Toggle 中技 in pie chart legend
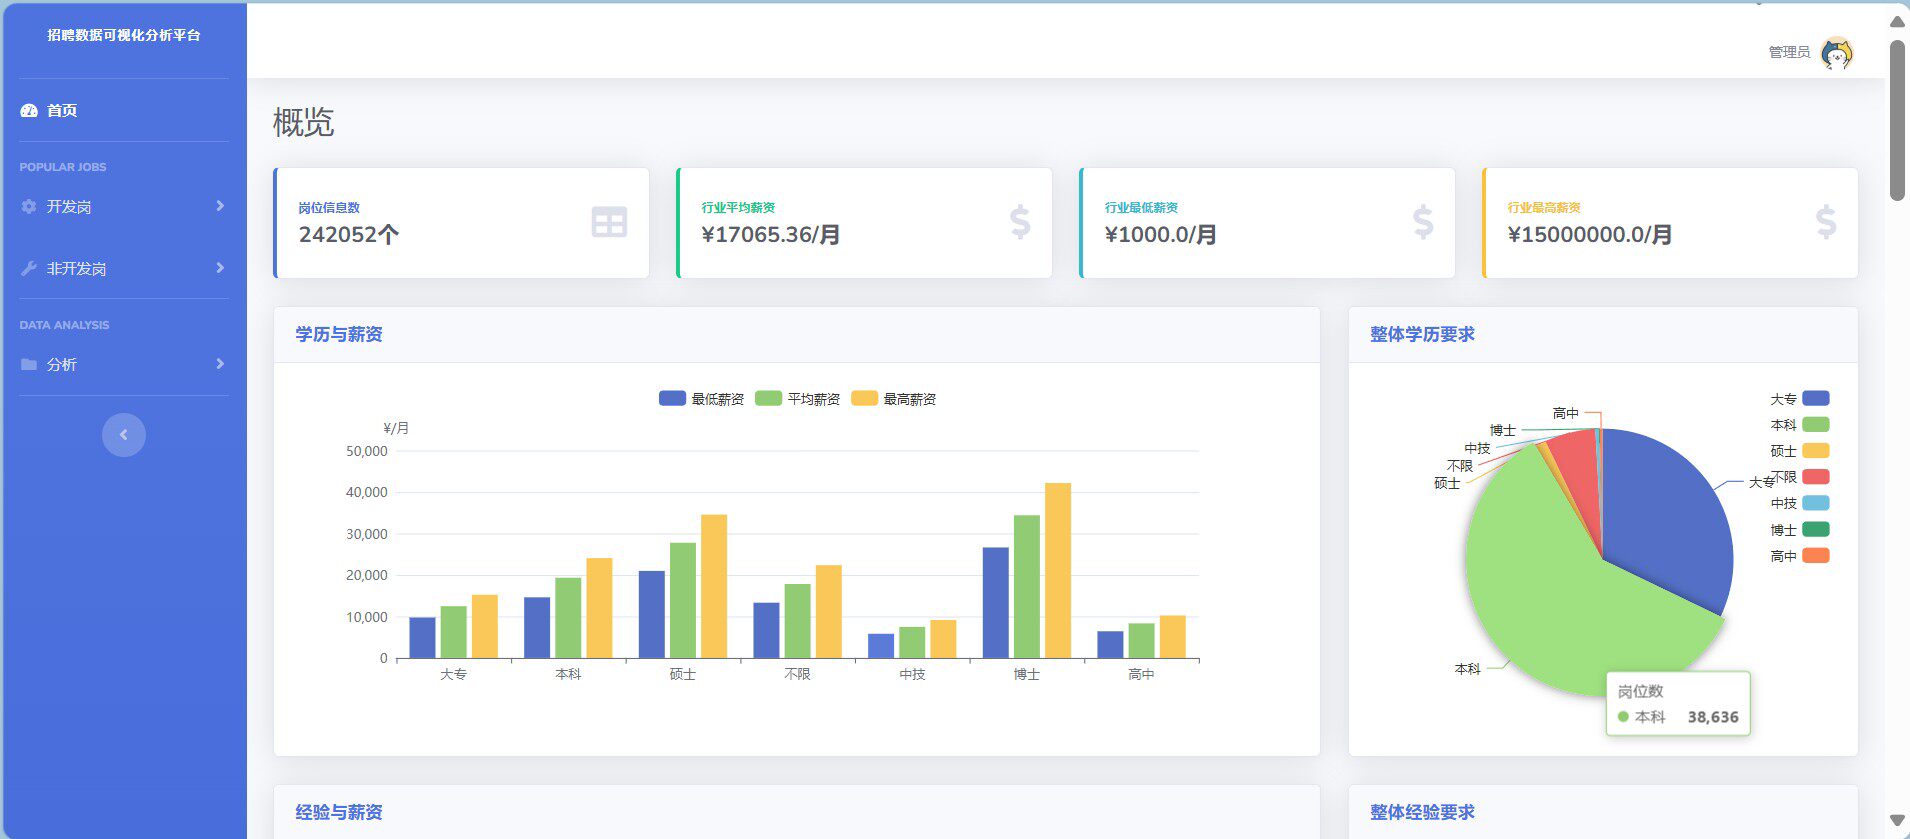Viewport: 1910px width, 839px height. (x=1799, y=503)
